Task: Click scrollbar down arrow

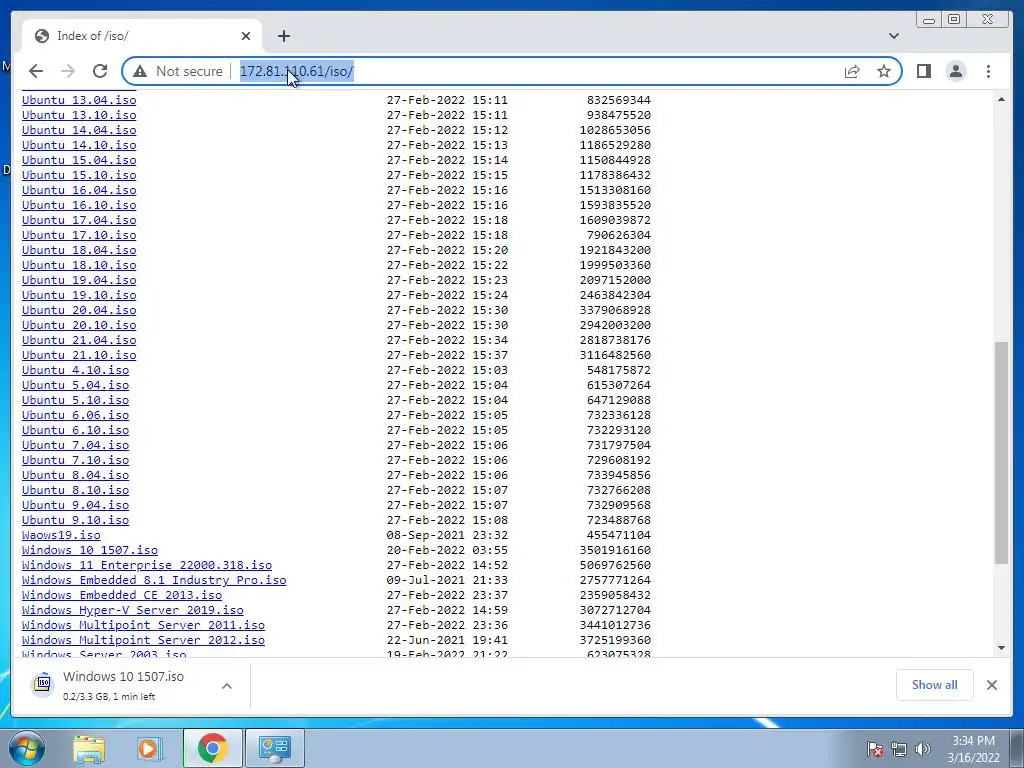Action: coord(1001,648)
